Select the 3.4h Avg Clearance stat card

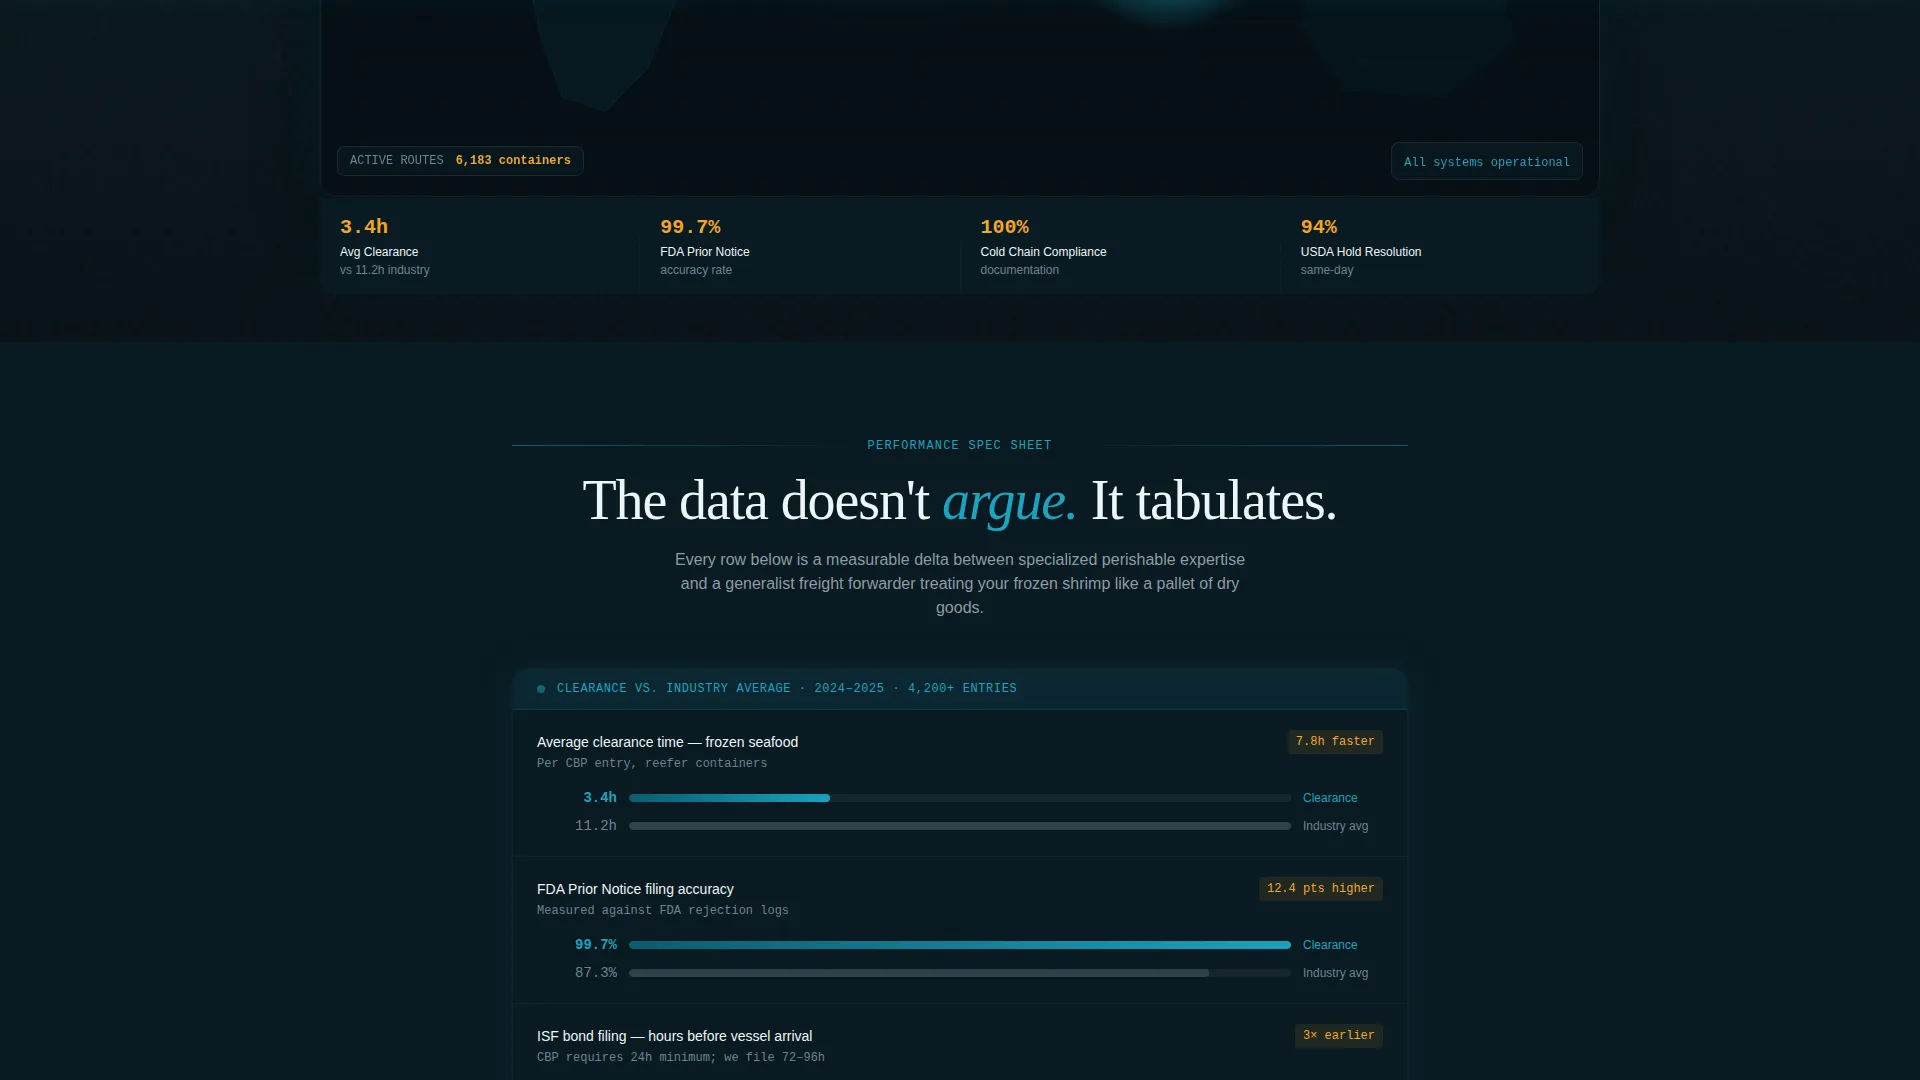point(480,246)
